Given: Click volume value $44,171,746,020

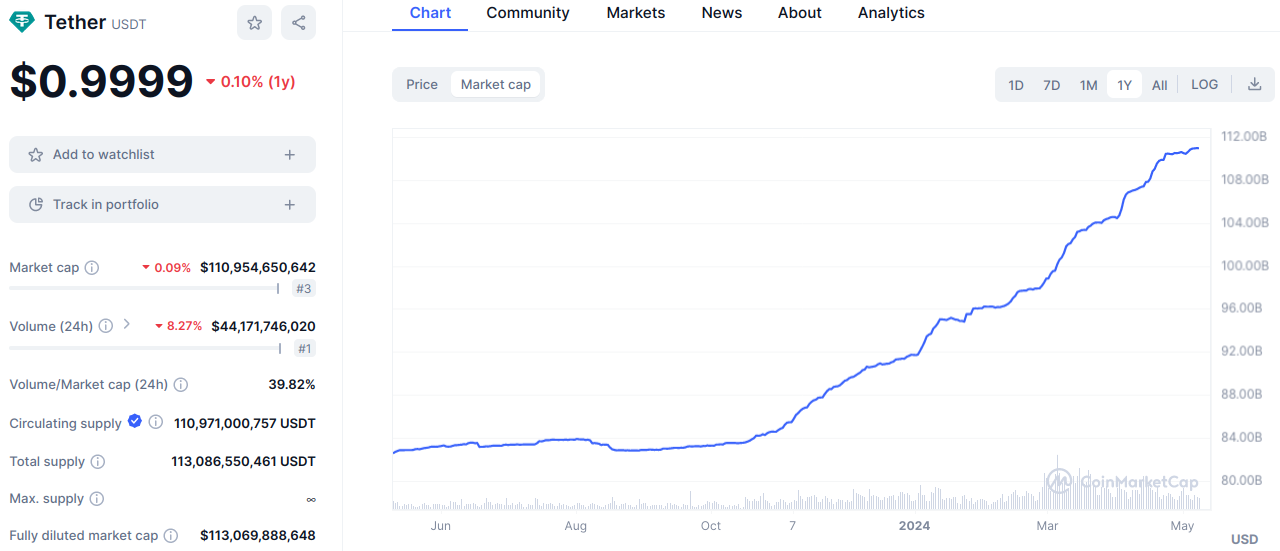Looking at the screenshot, I should click(x=264, y=326).
